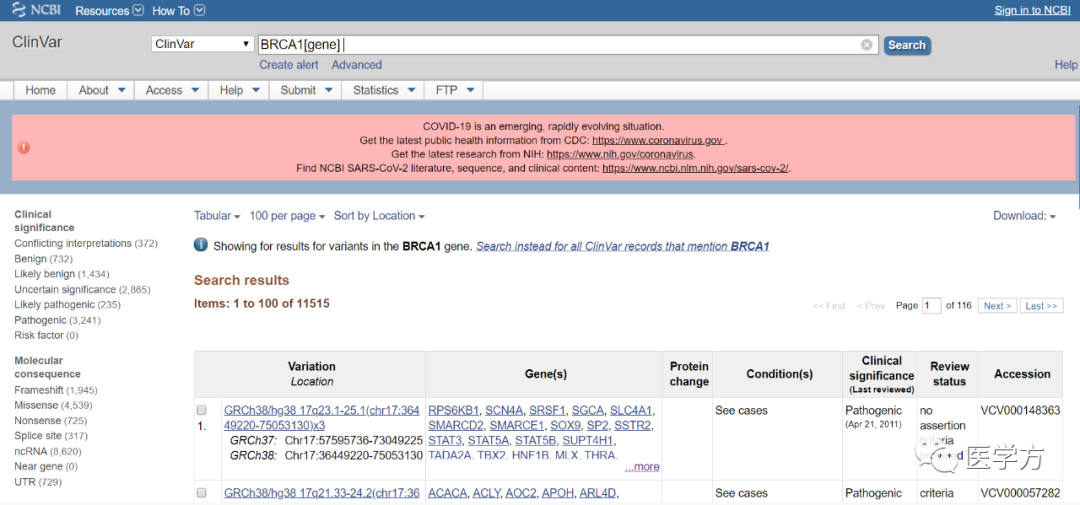Click the Last >> page button
Image resolution: width=1080 pixels, height=505 pixels.
[1041, 306]
